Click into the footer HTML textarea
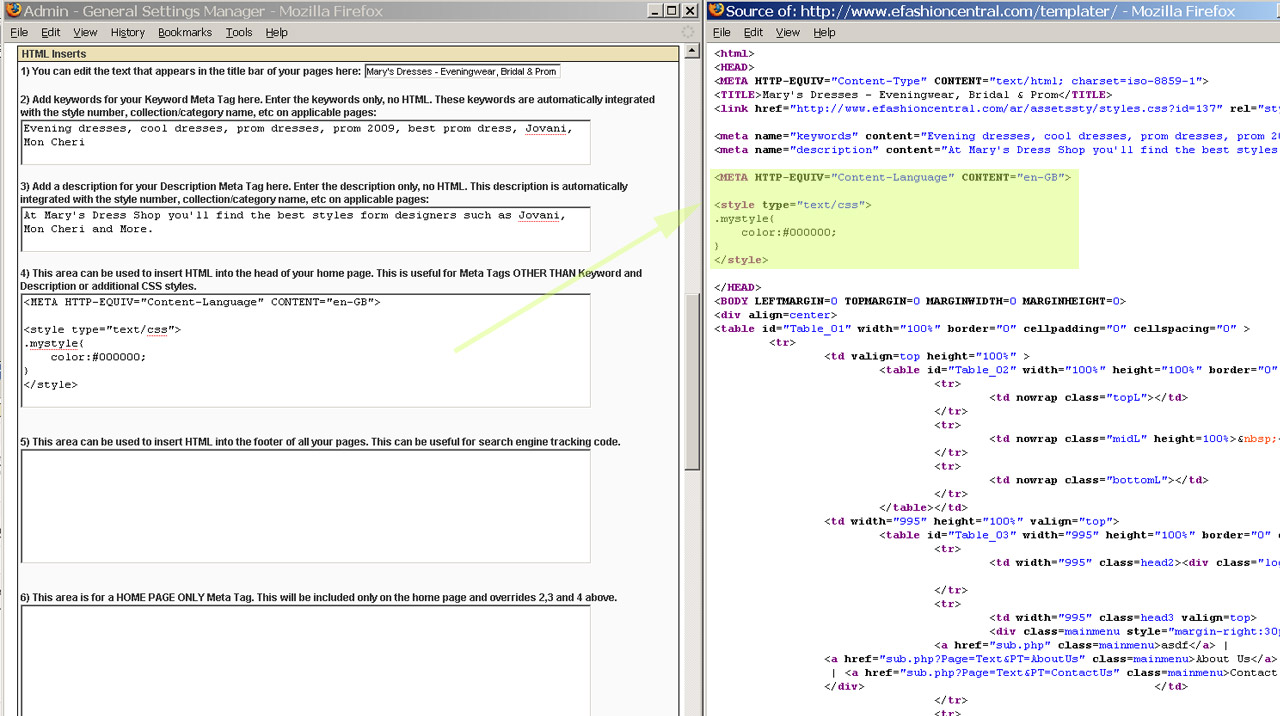This screenshot has width=1280, height=716. [305, 507]
